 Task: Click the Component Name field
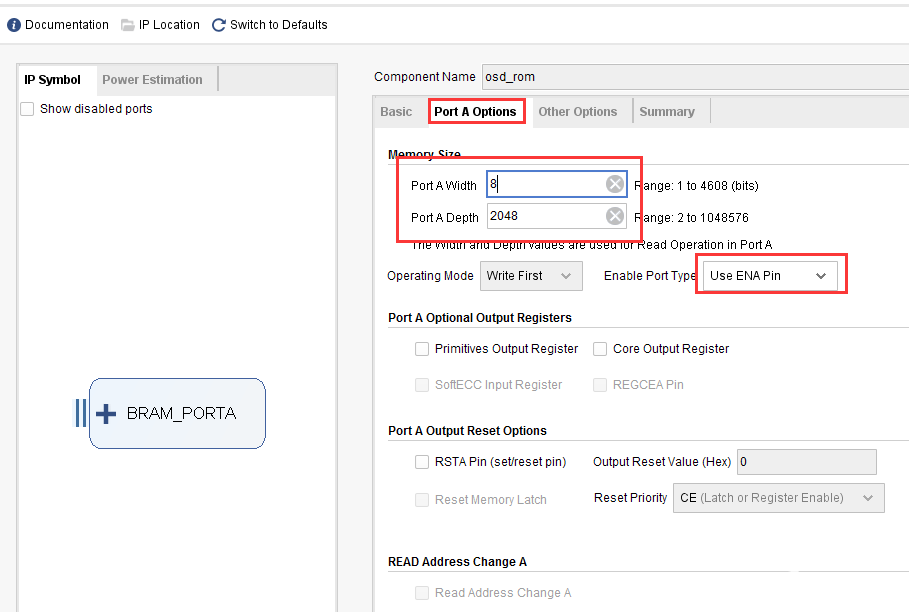[x=695, y=77]
